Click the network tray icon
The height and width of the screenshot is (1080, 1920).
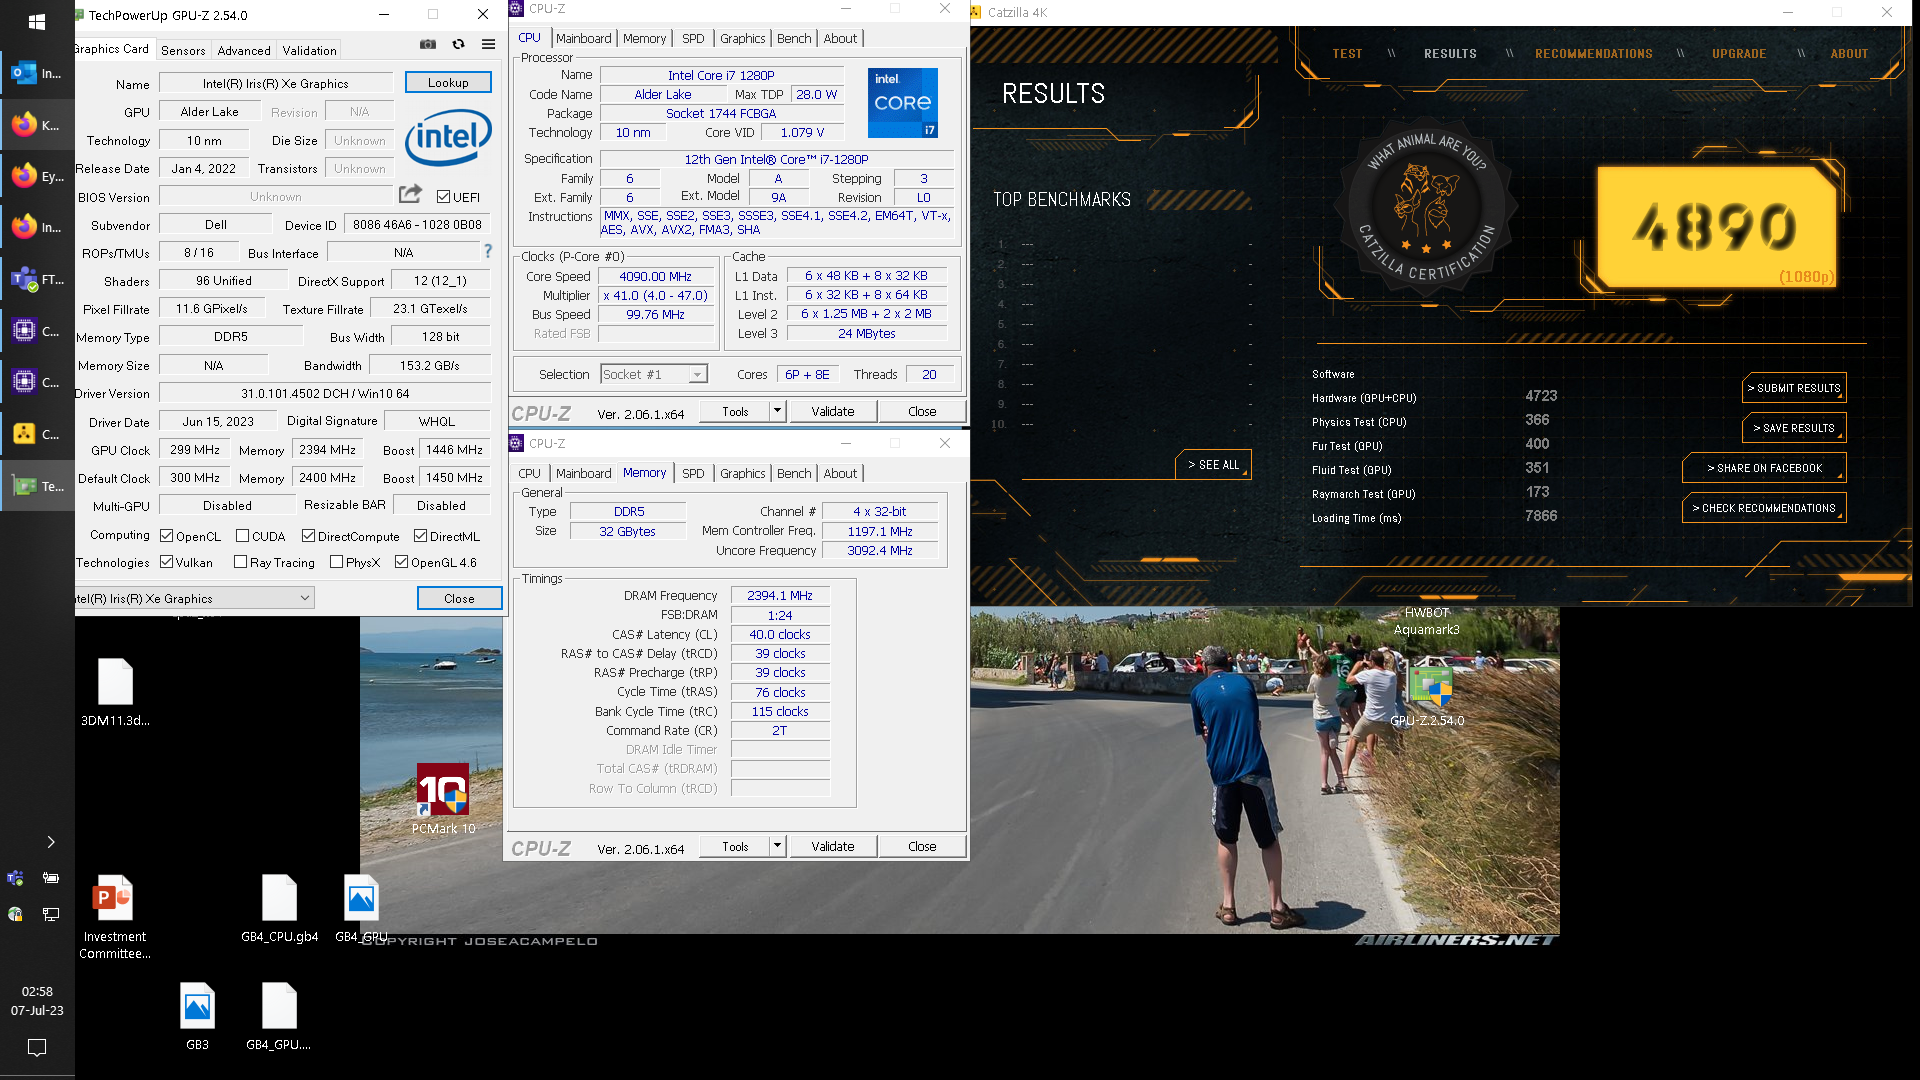point(51,914)
